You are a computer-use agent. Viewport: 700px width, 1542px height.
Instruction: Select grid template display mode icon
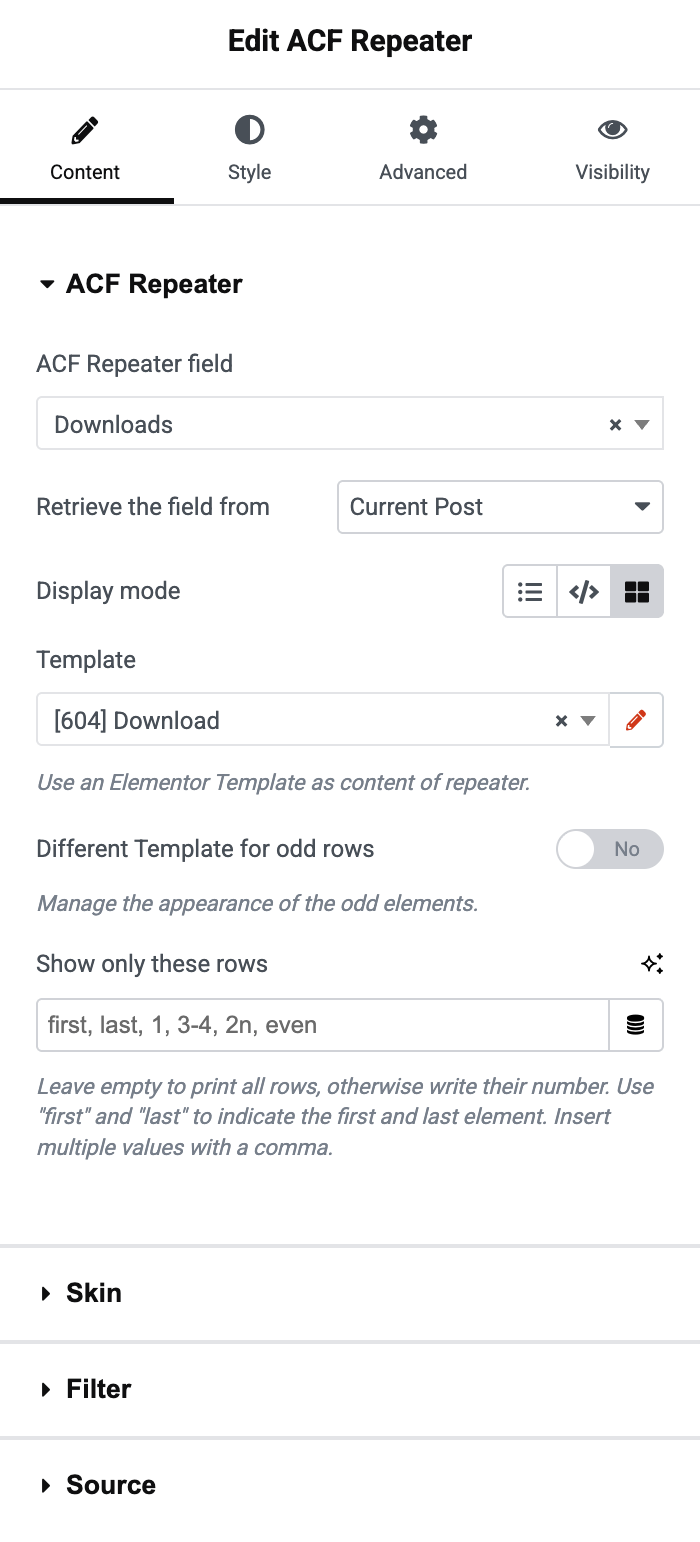pyautogui.click(x=637, y=592)
